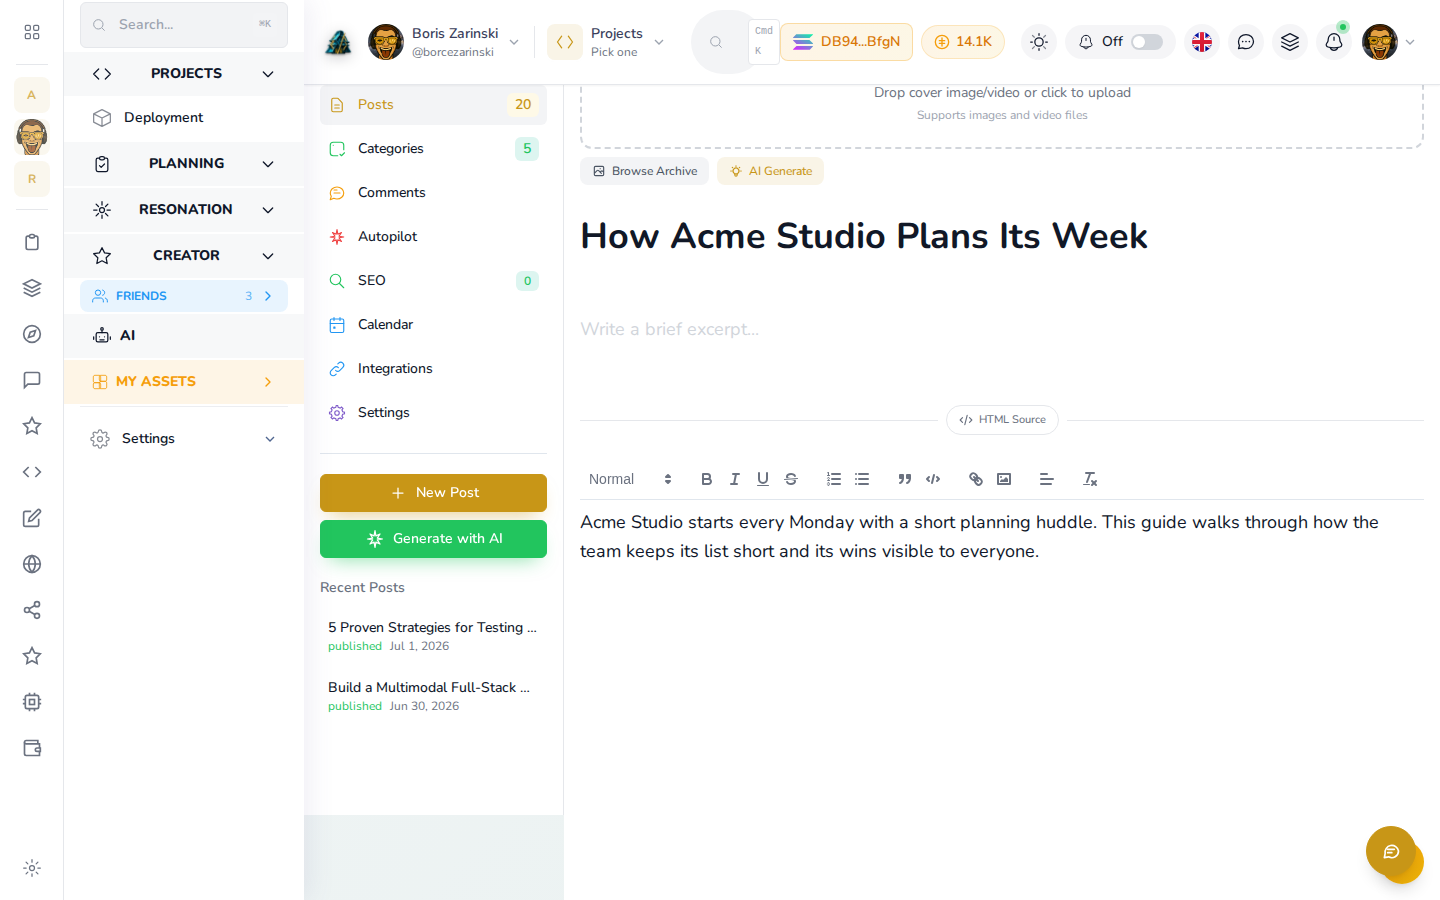Insert a hyperlink in the editor
The image size is (1440, 900).
coord(976,479)
